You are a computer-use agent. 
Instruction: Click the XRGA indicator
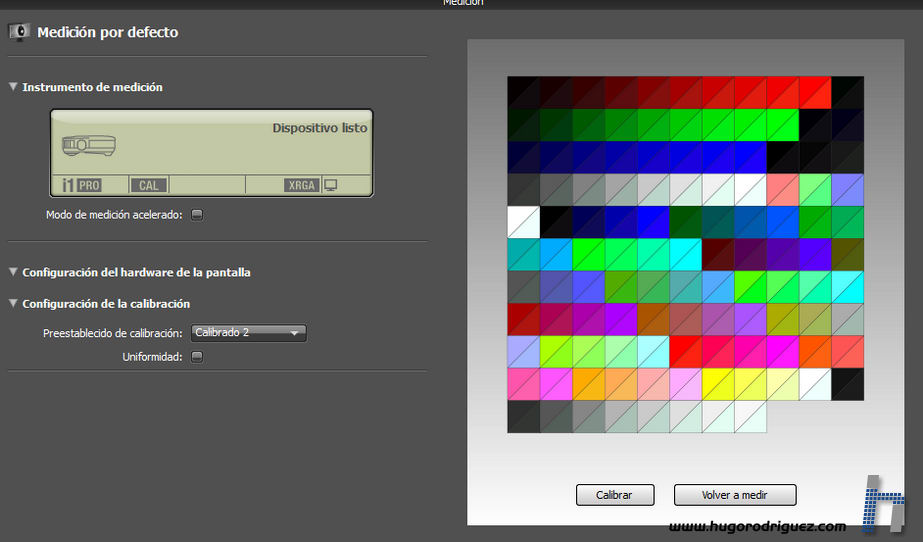[x=301, y=185]
